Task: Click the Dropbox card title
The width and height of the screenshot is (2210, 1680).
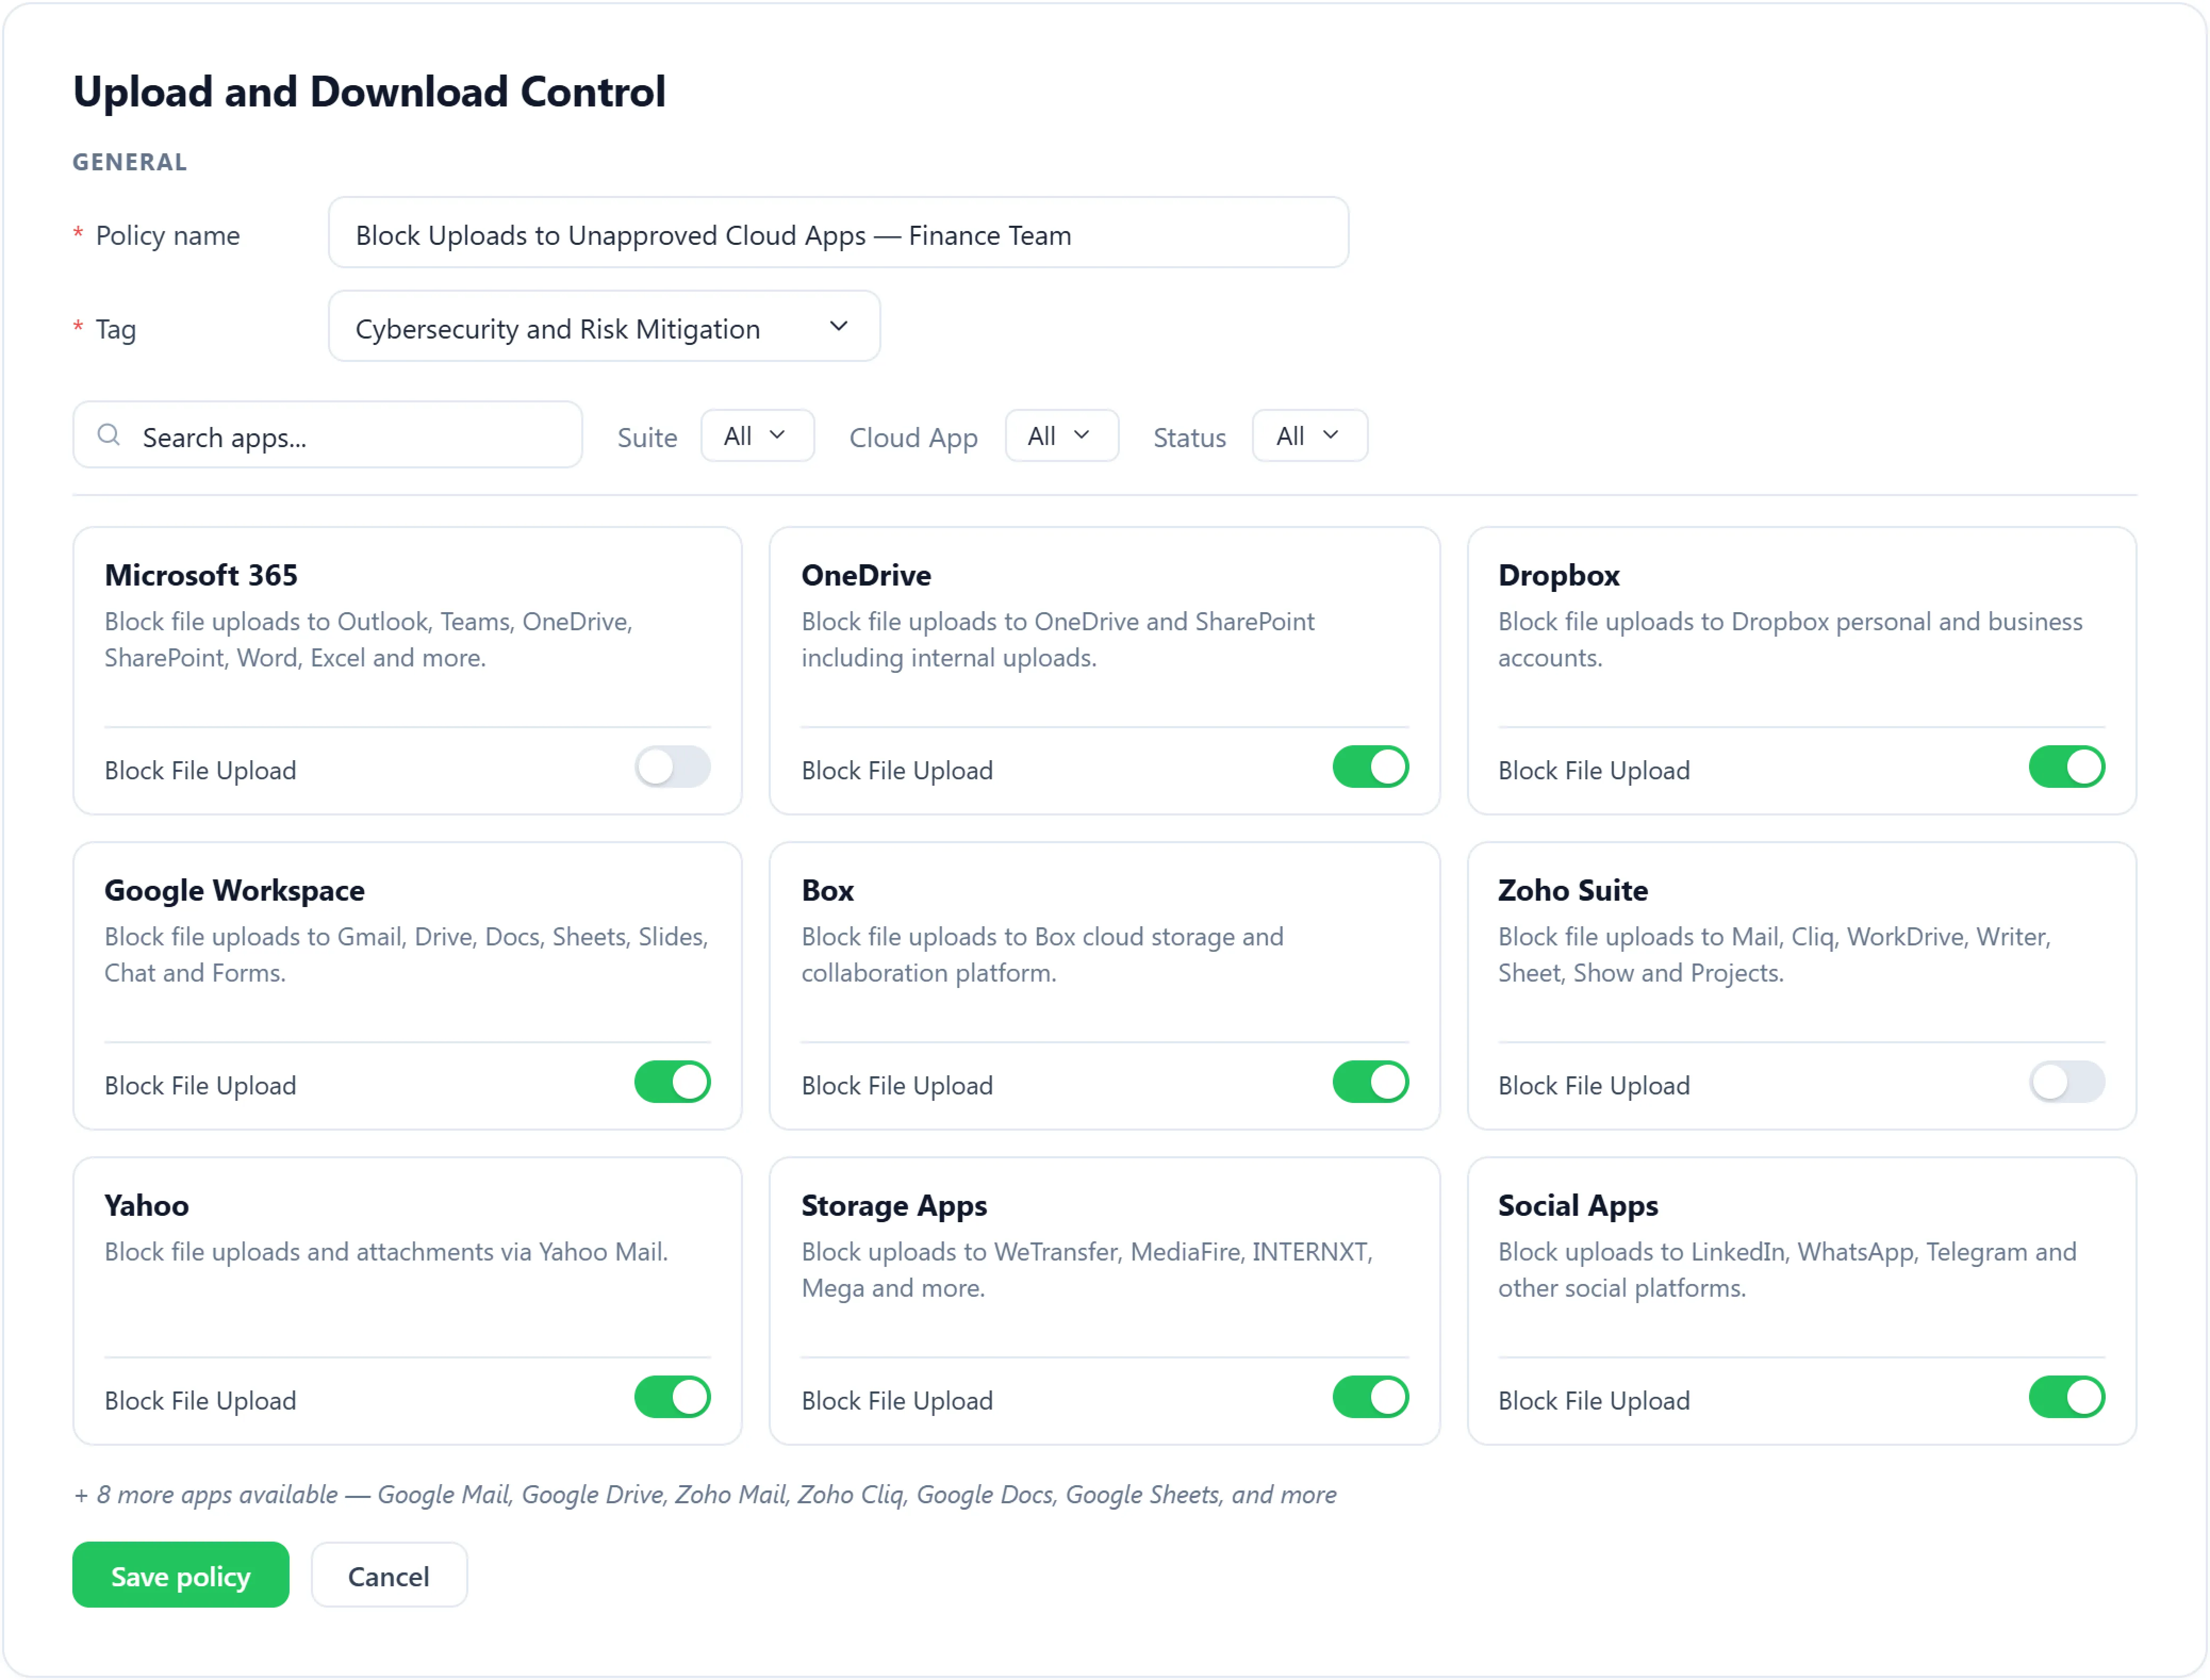Action: 1558,576
